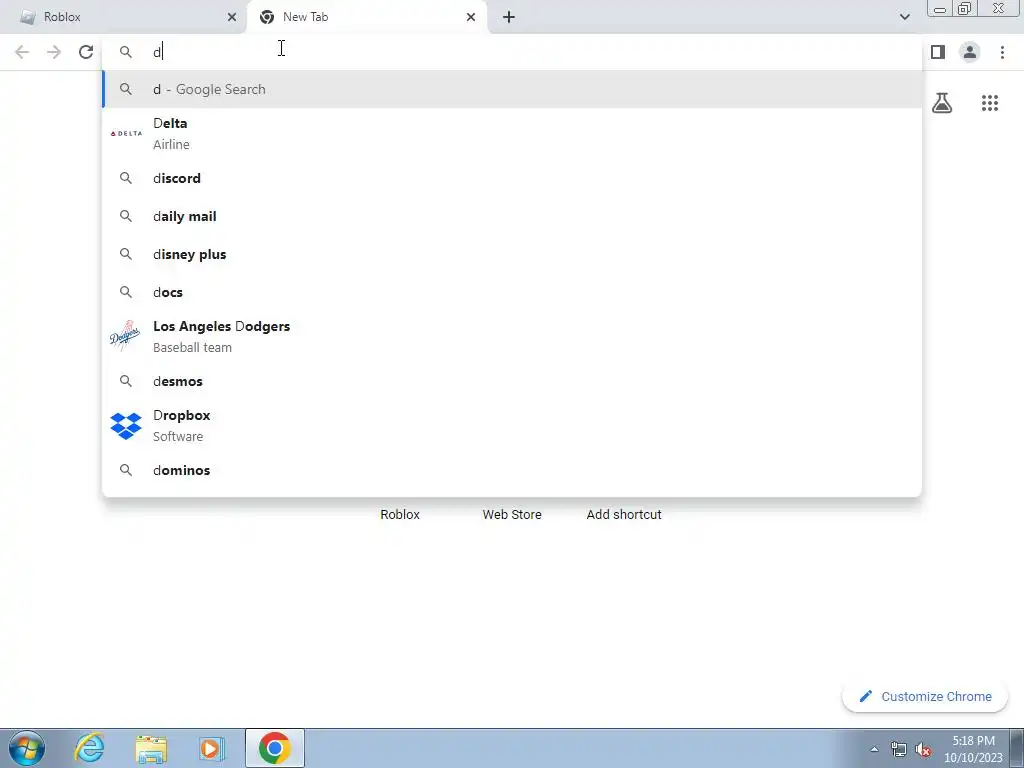Choose the daily mail suggestion
This screenshot has width=1024, height=768.
tap(512, 216)
